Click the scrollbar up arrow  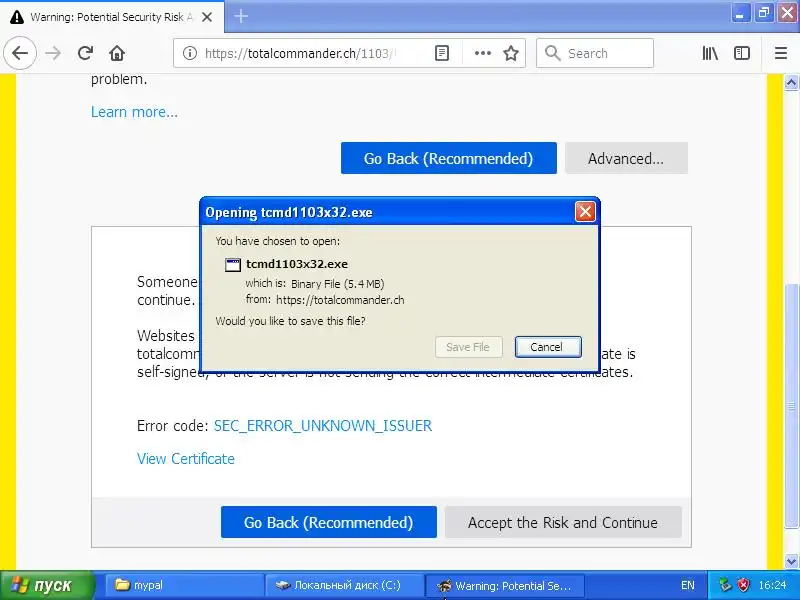(791, 82)
